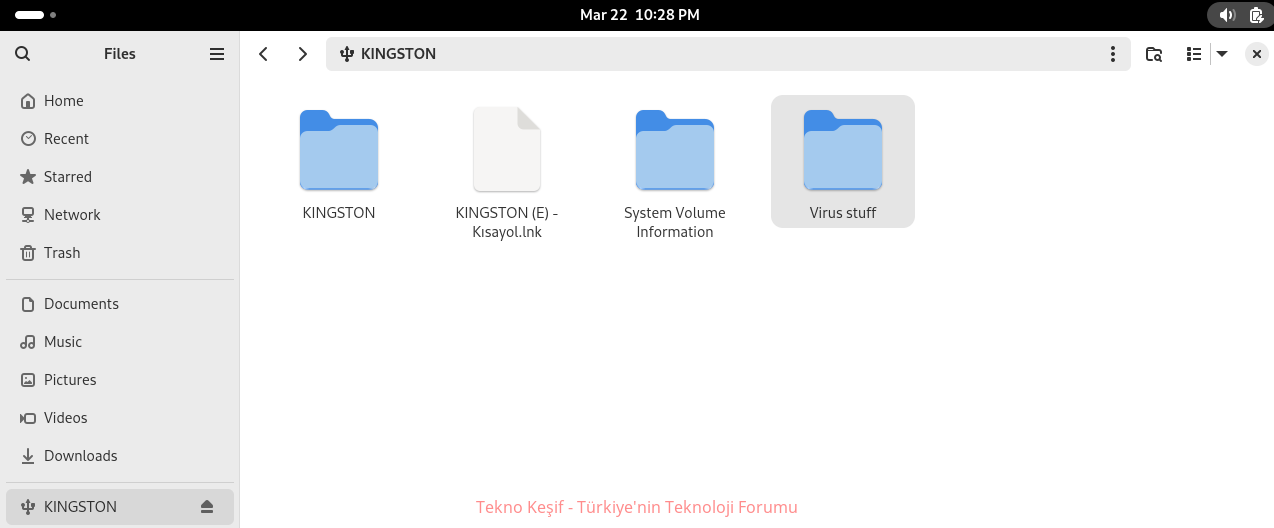The width and height of the screenshot is (1274, 528).
Task: Click the KINGSTON path bar text
Action: tap(398, 54)
